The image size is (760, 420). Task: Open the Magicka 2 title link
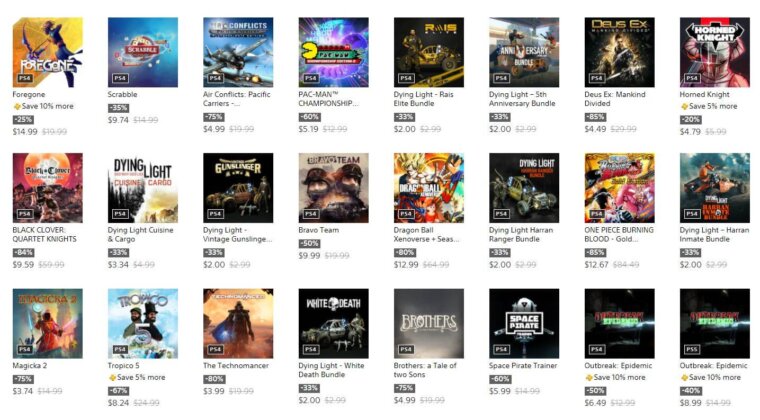coord(30,366)
